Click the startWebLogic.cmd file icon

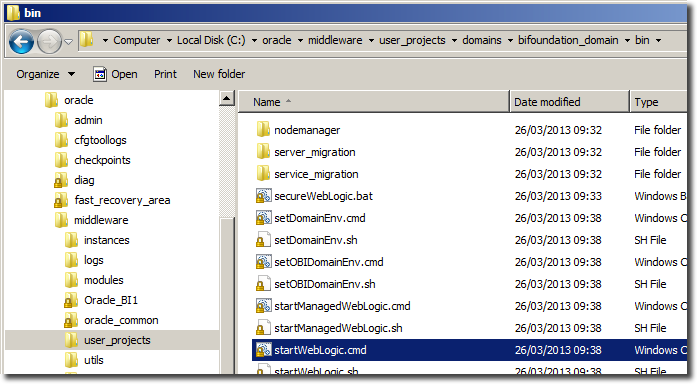pos(263,350)
